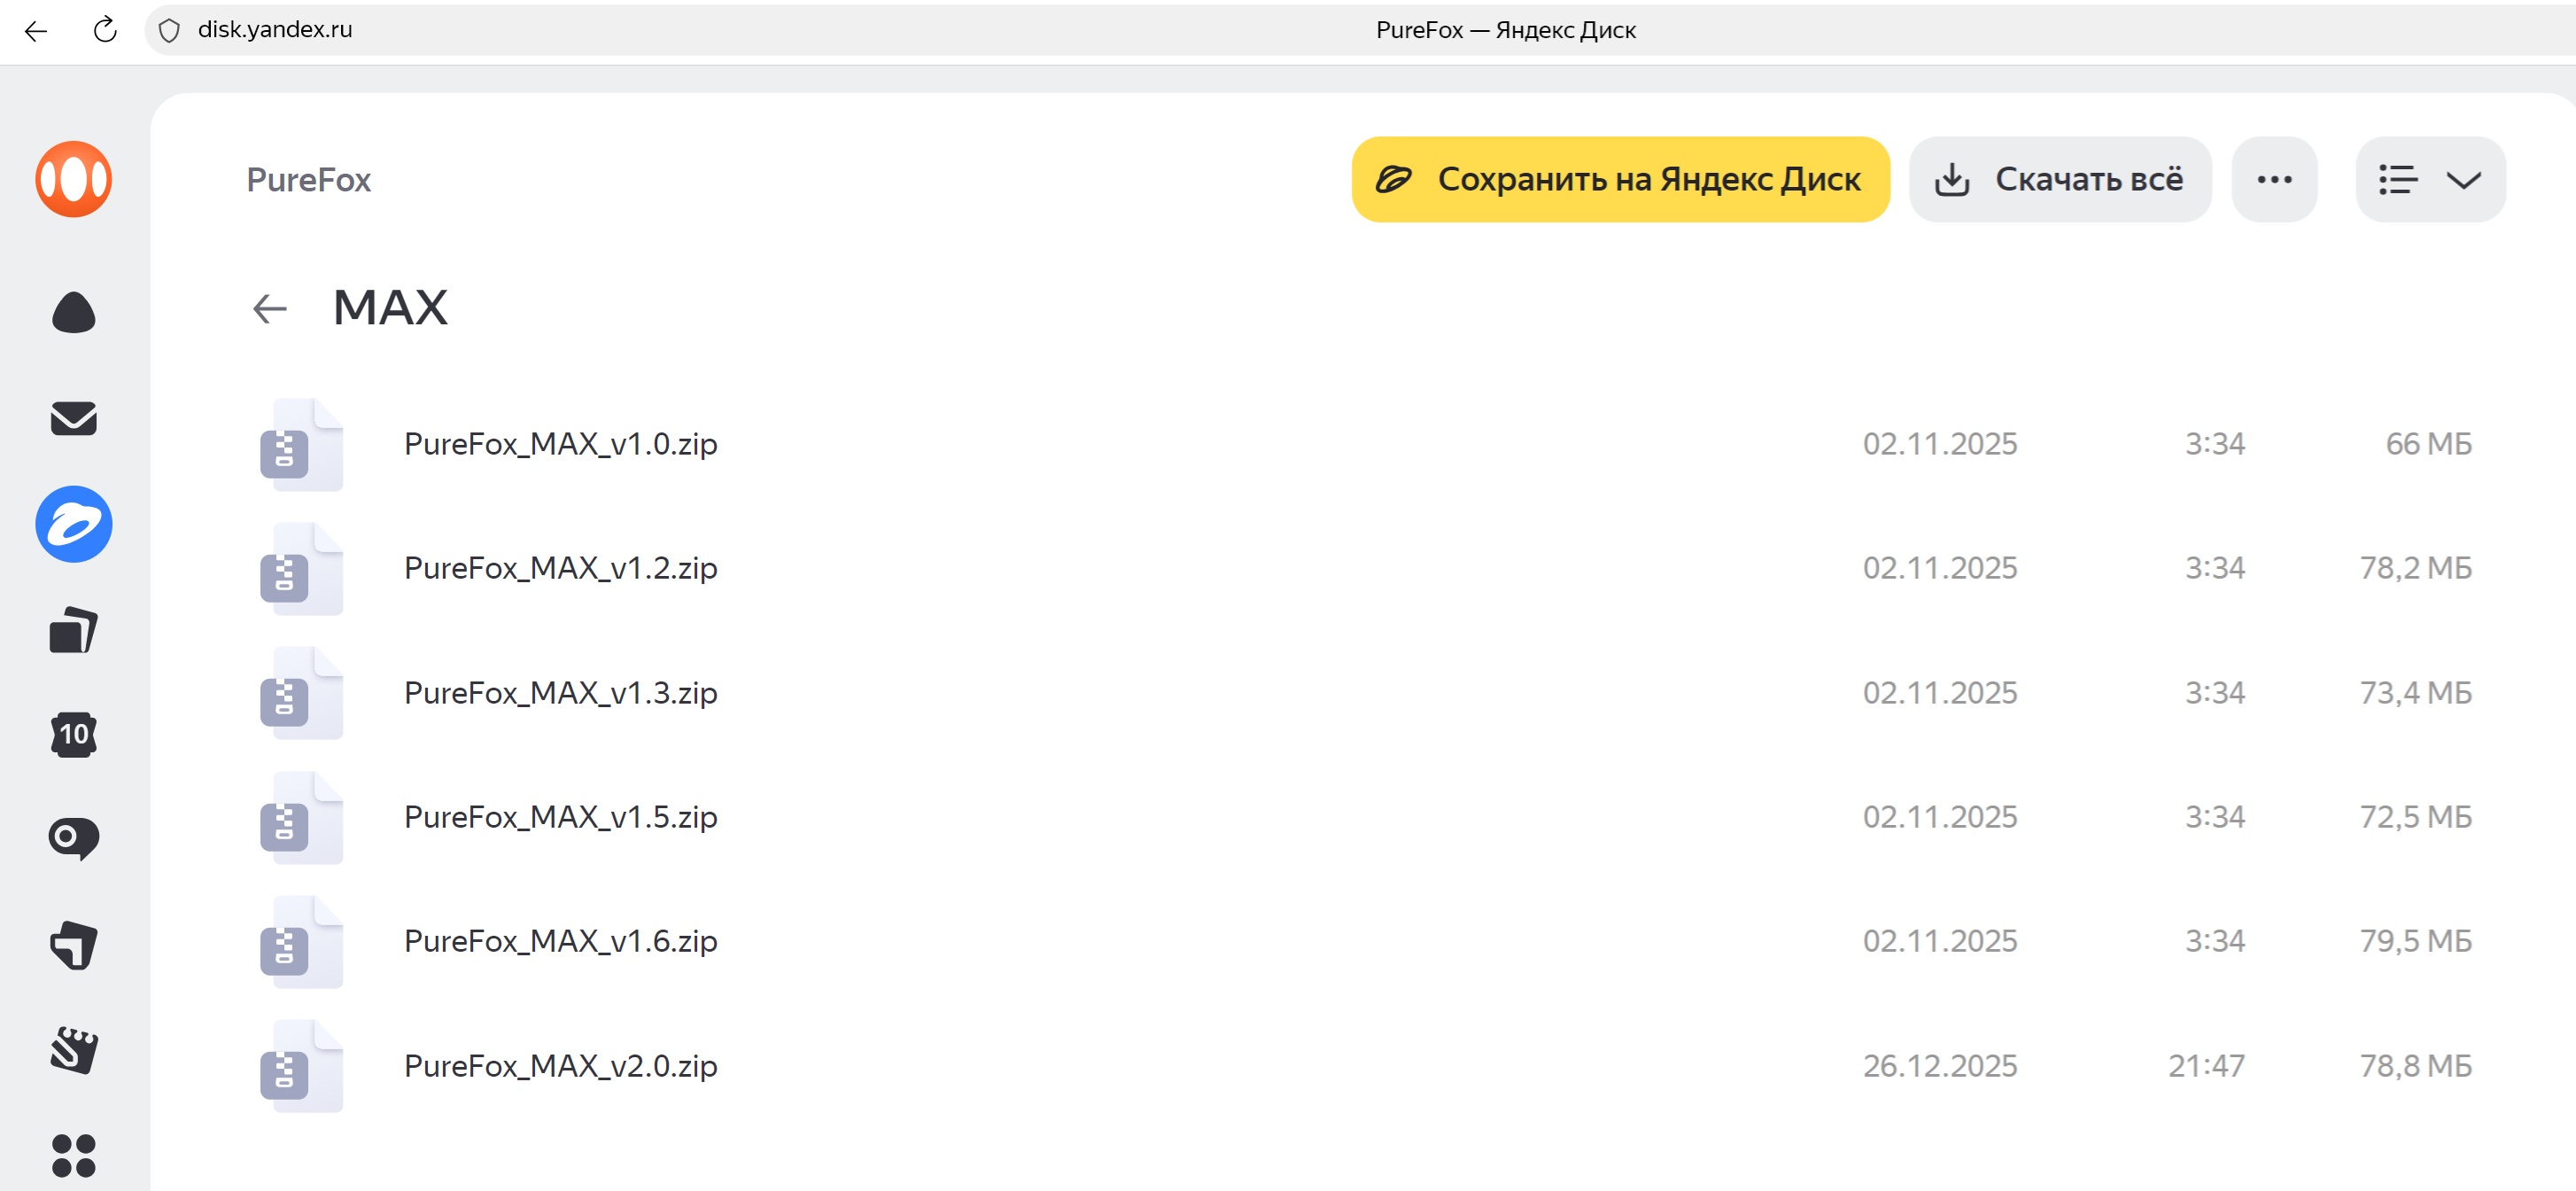Go back from the MAX folder
This screenshot has height=1191, width=2576.
[269, 308]
